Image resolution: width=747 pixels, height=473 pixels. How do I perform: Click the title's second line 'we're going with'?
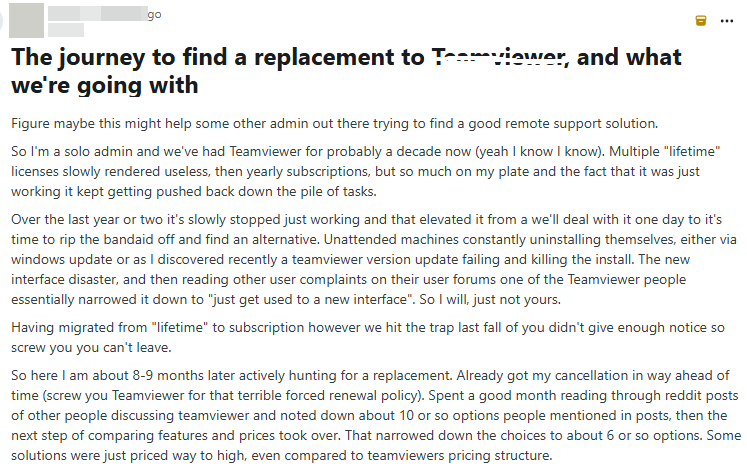(x=105, y=85)
